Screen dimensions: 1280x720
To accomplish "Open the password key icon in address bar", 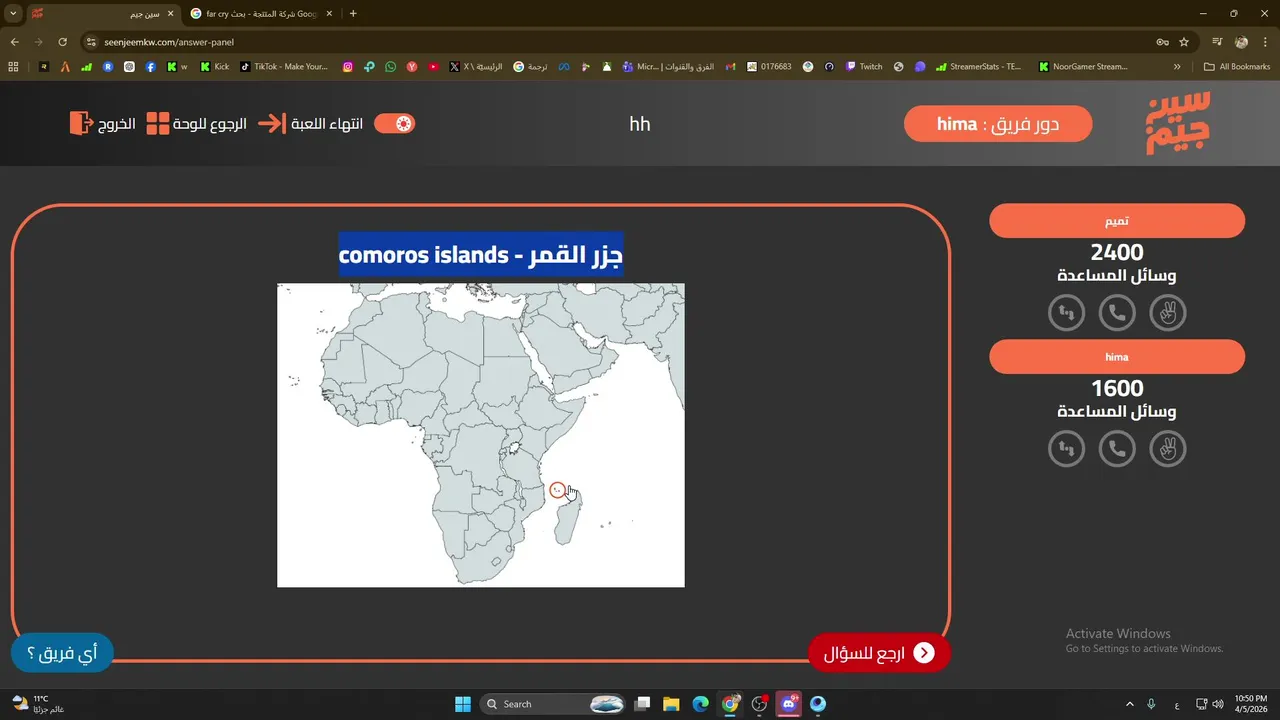I will point(1162,42).
